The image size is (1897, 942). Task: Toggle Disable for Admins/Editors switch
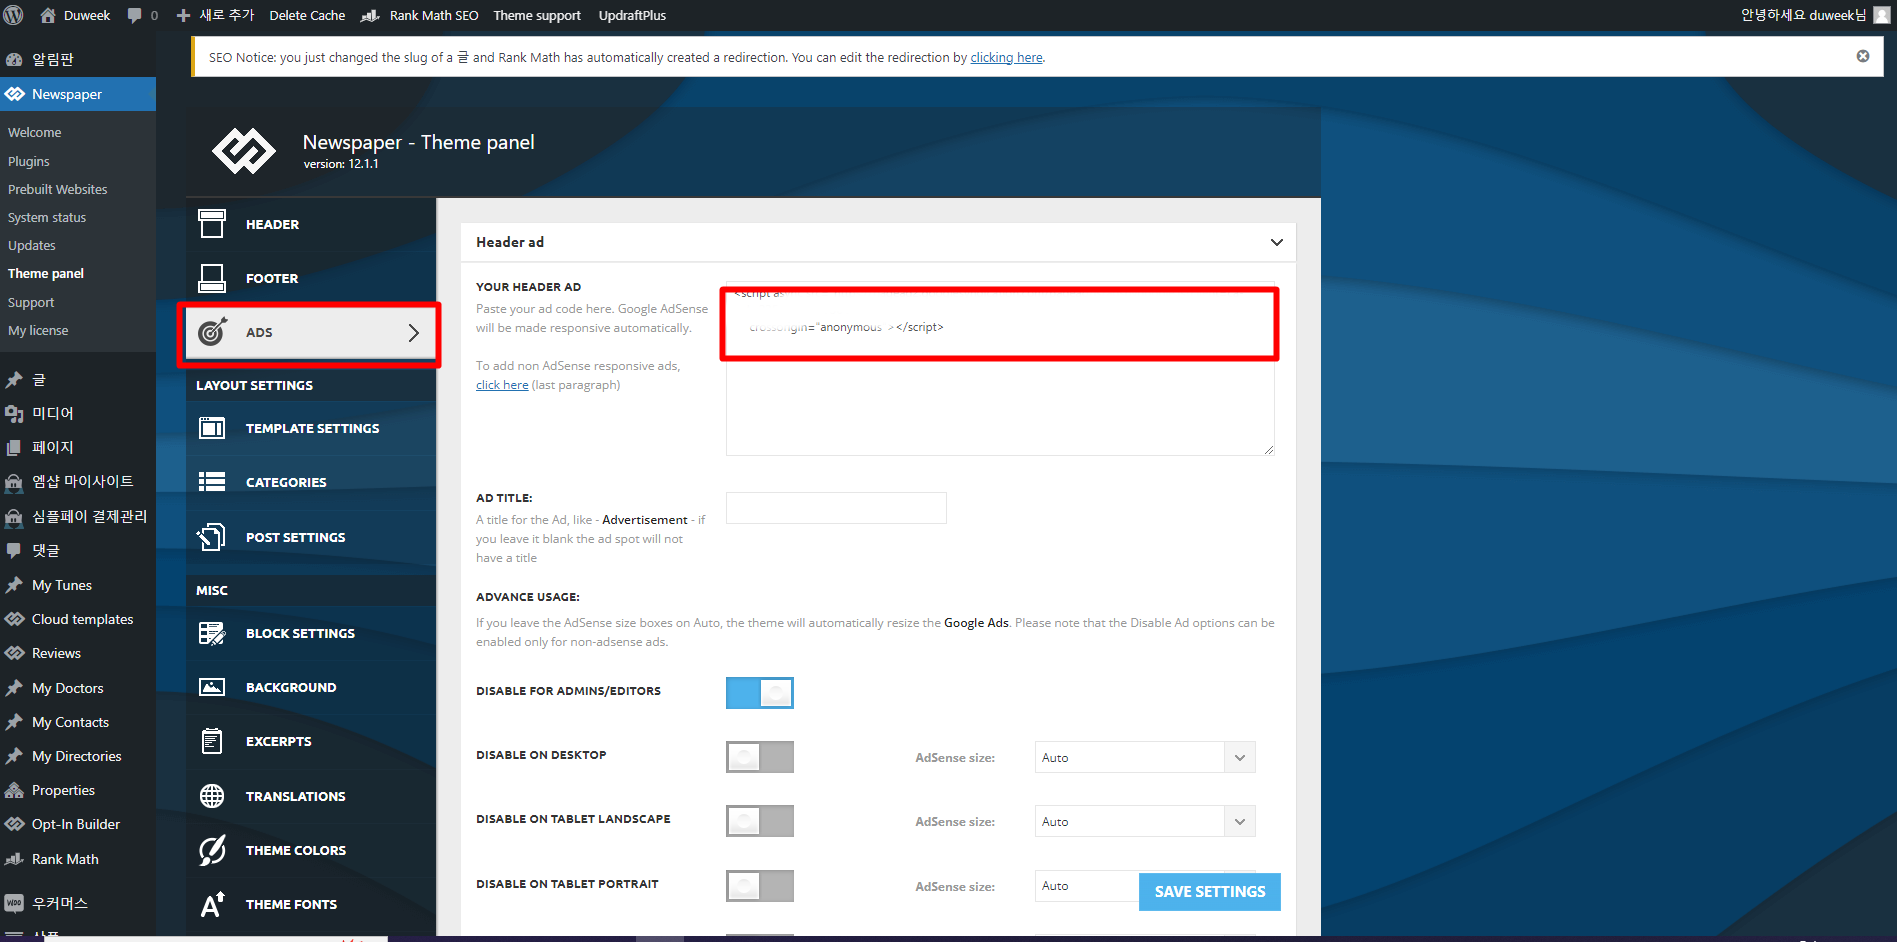pos(760,692)
